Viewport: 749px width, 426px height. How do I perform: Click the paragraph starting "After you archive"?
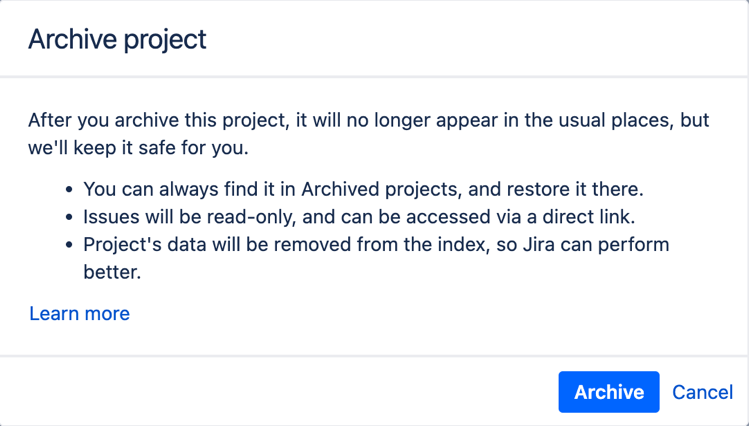pos(368,134)
